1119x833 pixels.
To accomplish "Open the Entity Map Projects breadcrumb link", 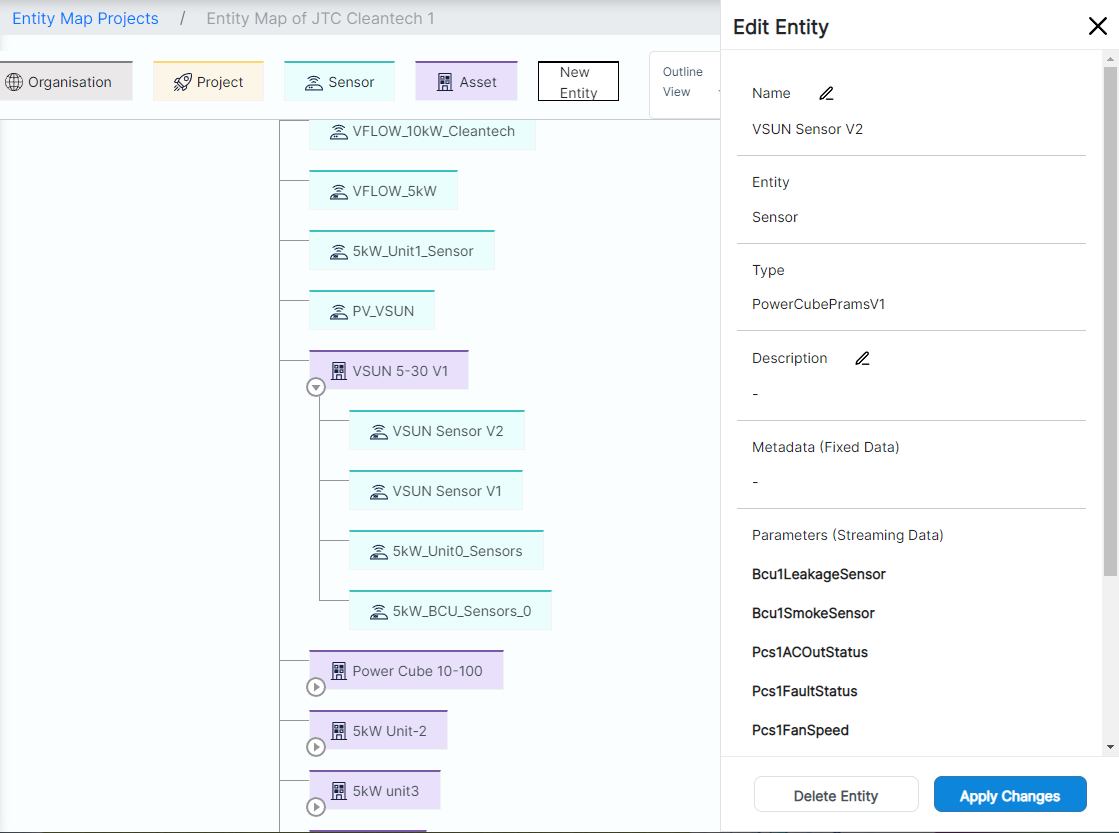I will pos(85,18).
